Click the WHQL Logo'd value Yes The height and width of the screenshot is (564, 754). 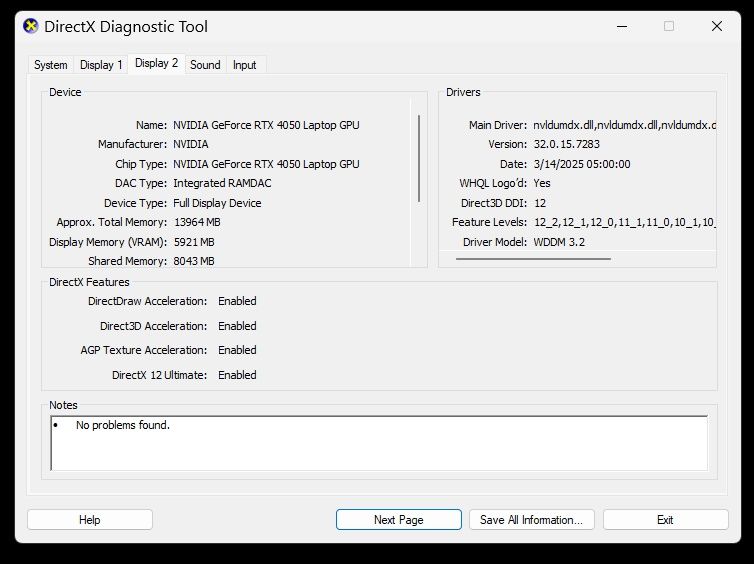[542, 183]
